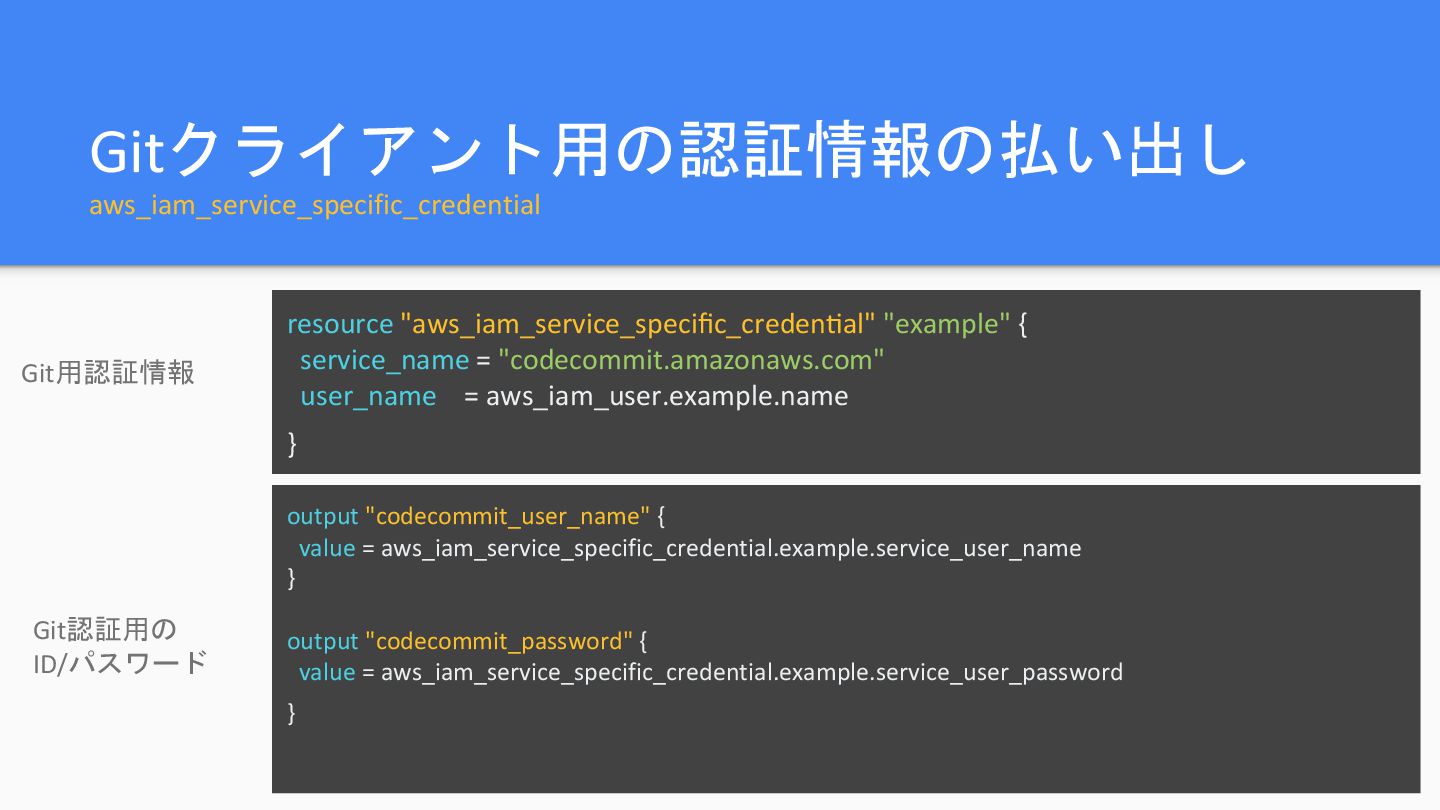This screenshot has width=1440, height=810.
Task: Click the quoted "example" resource name
Action: point(946,324)
